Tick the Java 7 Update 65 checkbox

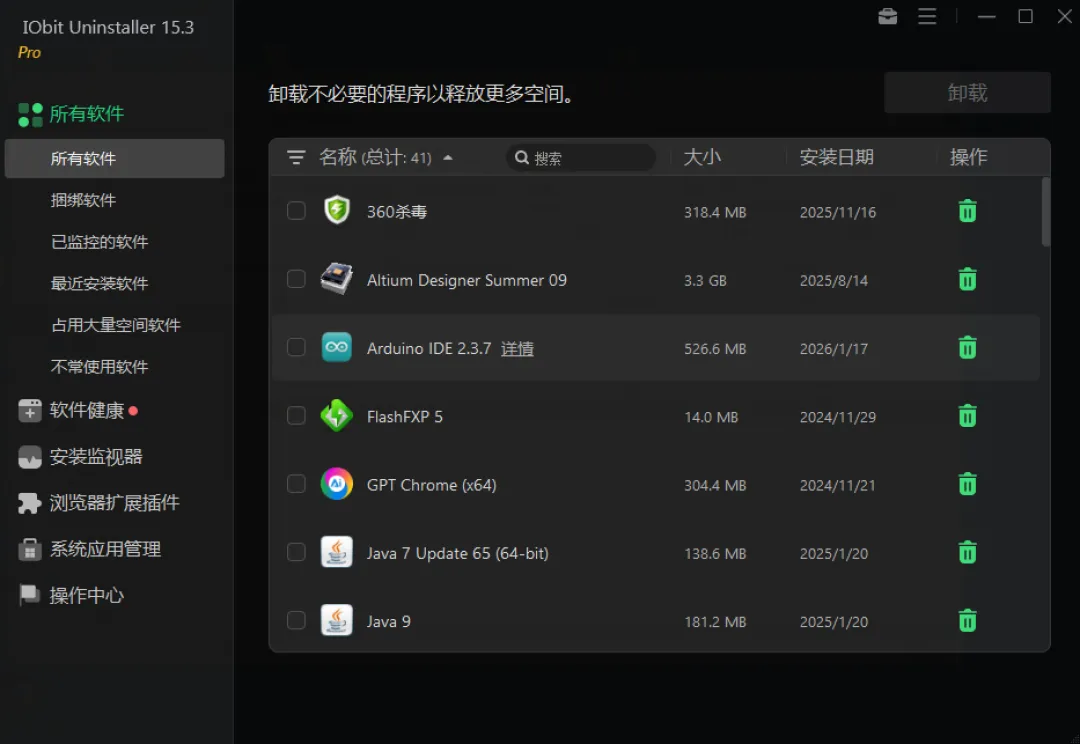pyautogui.click(x=296, y=552)
